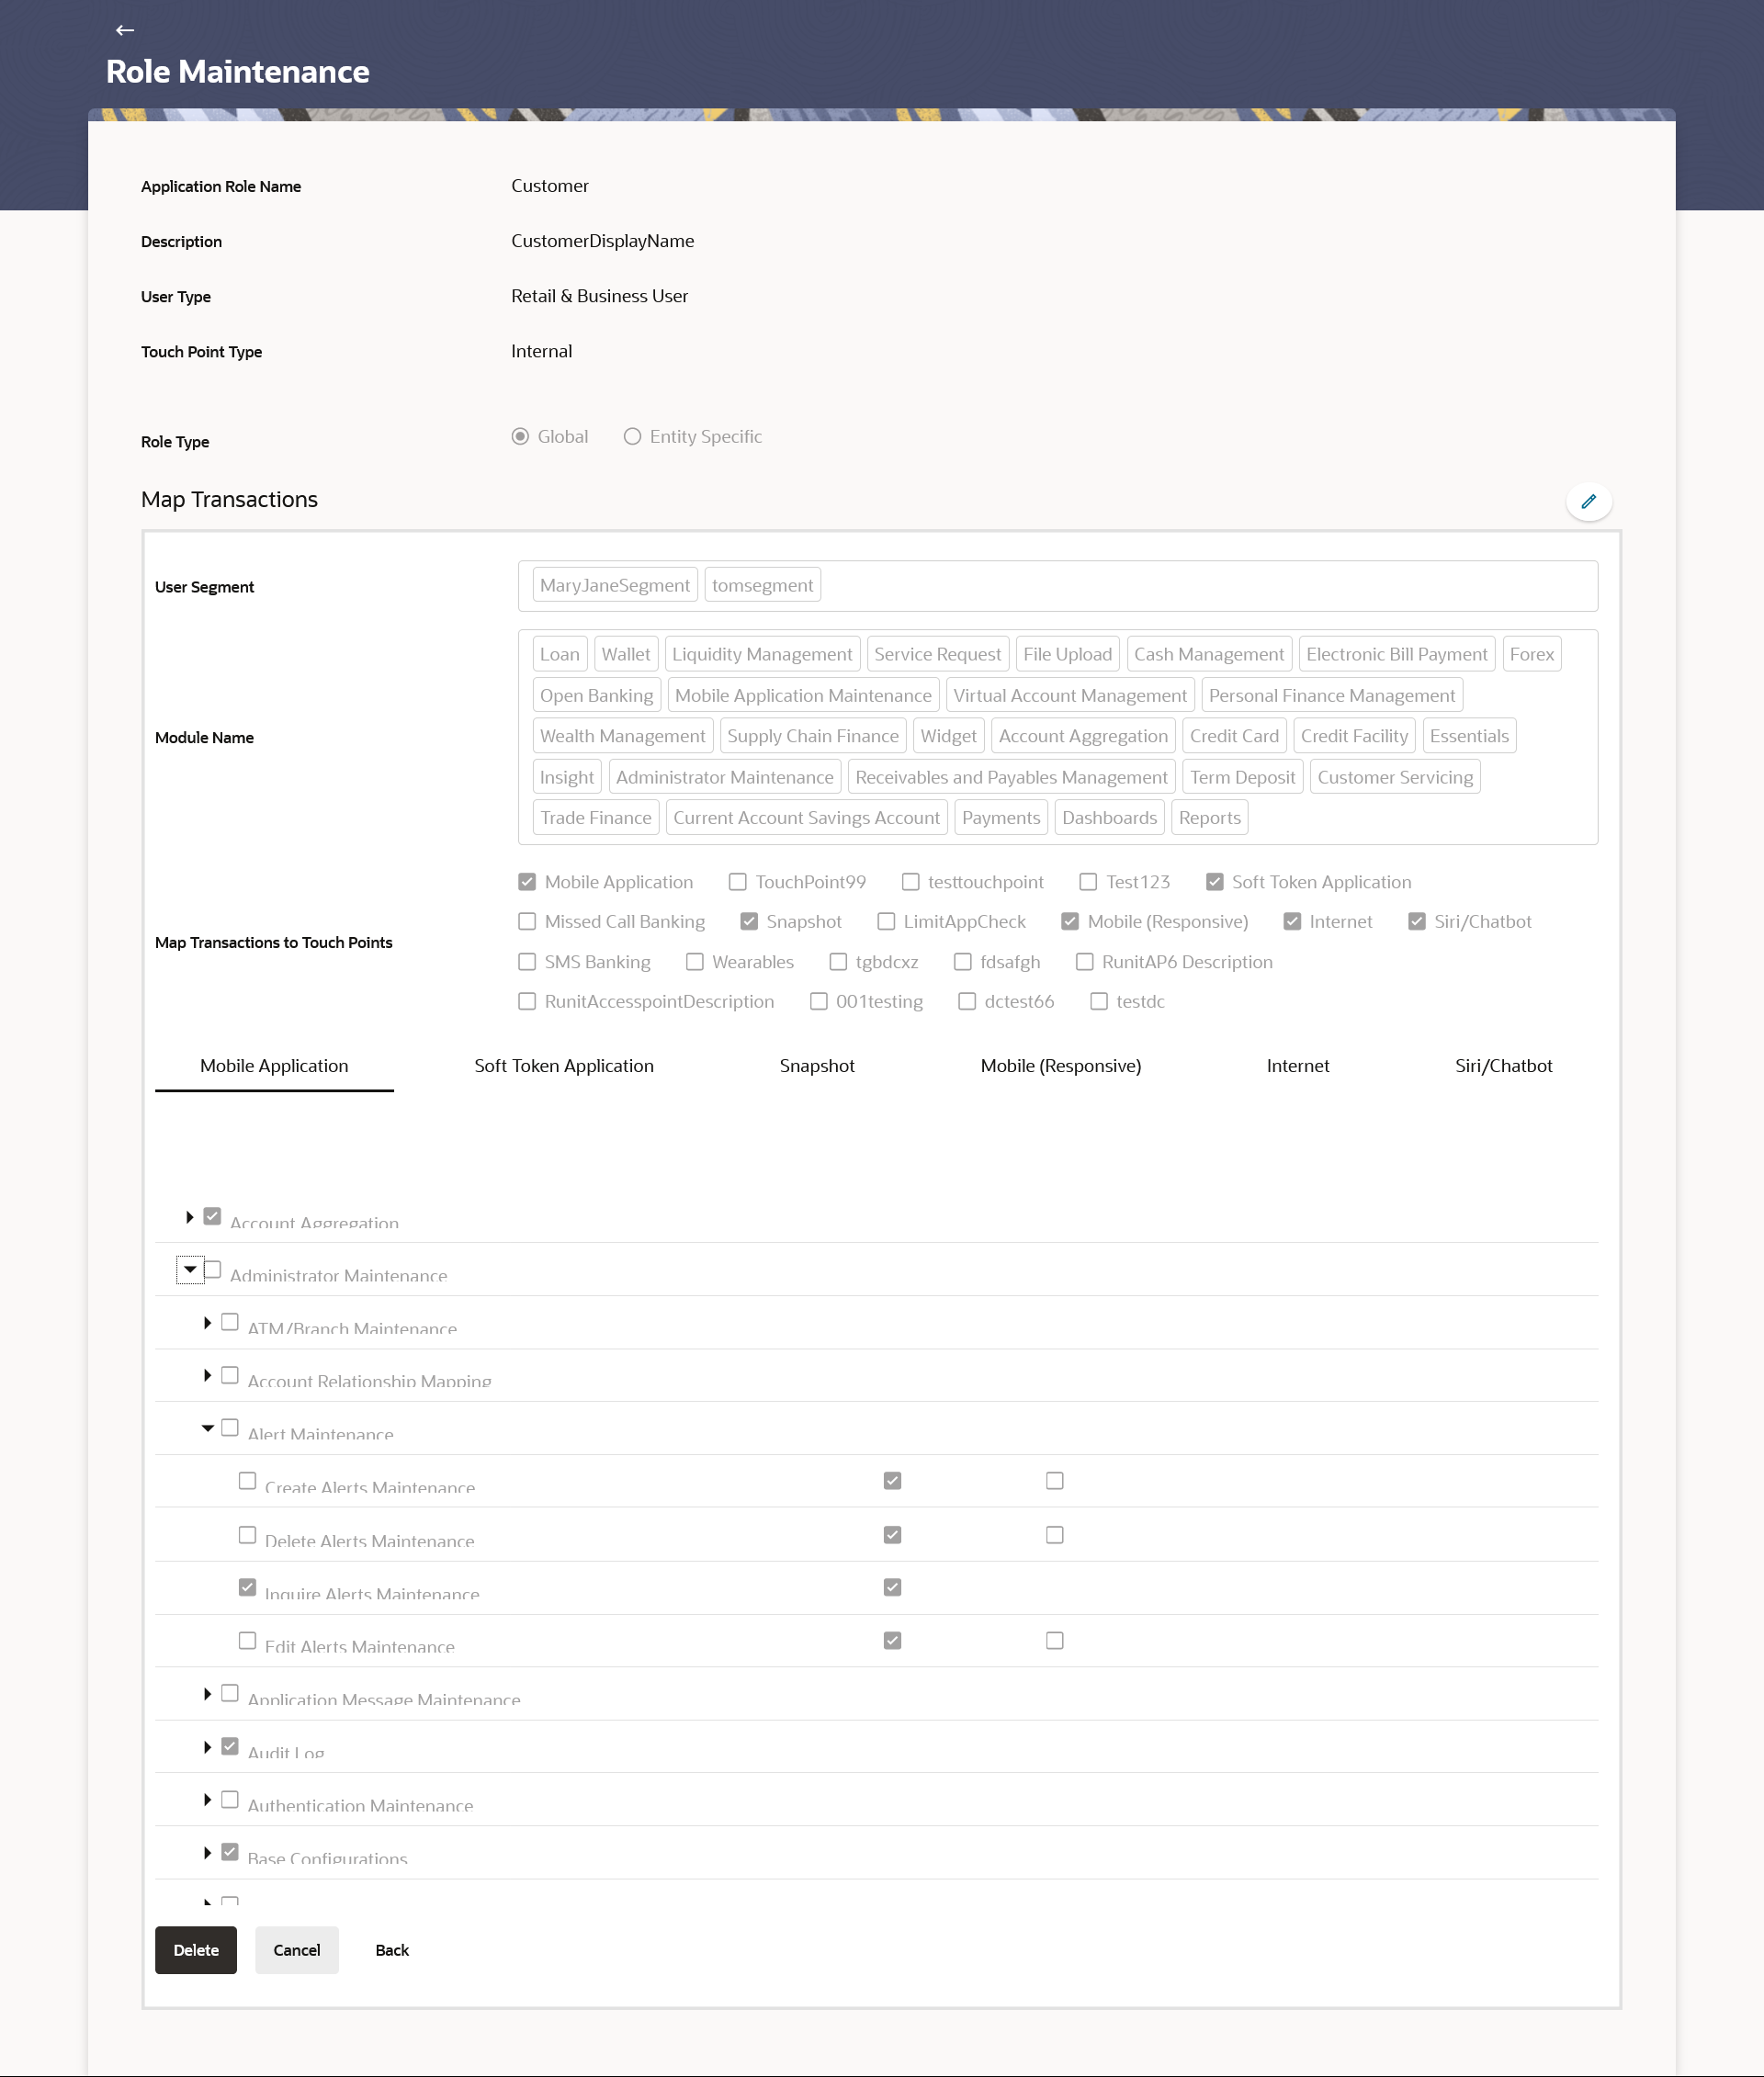Screen dimensions: 1764x2077
Task: Collapse the Administrator Maintenance node
Action: tap(190, 1269)
